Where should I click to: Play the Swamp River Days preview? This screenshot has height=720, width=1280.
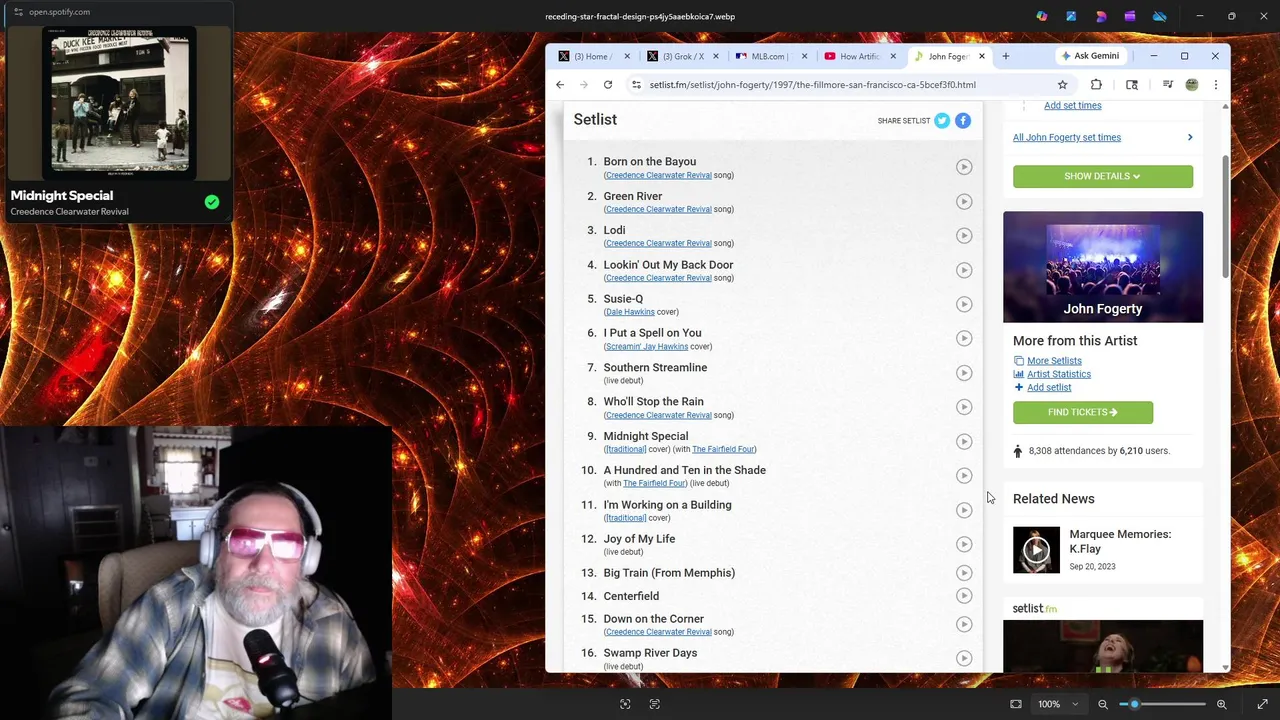pyautogui.click(x=964, y=658)
